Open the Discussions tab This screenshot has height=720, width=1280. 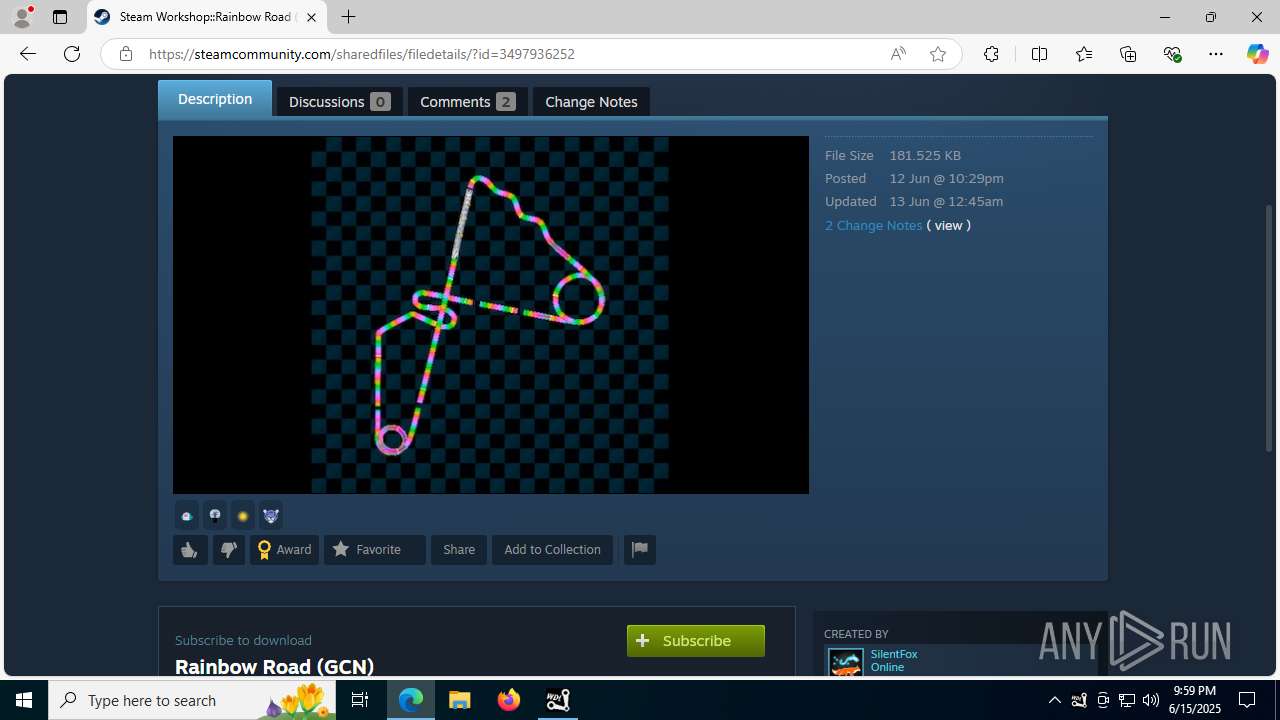pyautogui.click(x=339, y=102)
